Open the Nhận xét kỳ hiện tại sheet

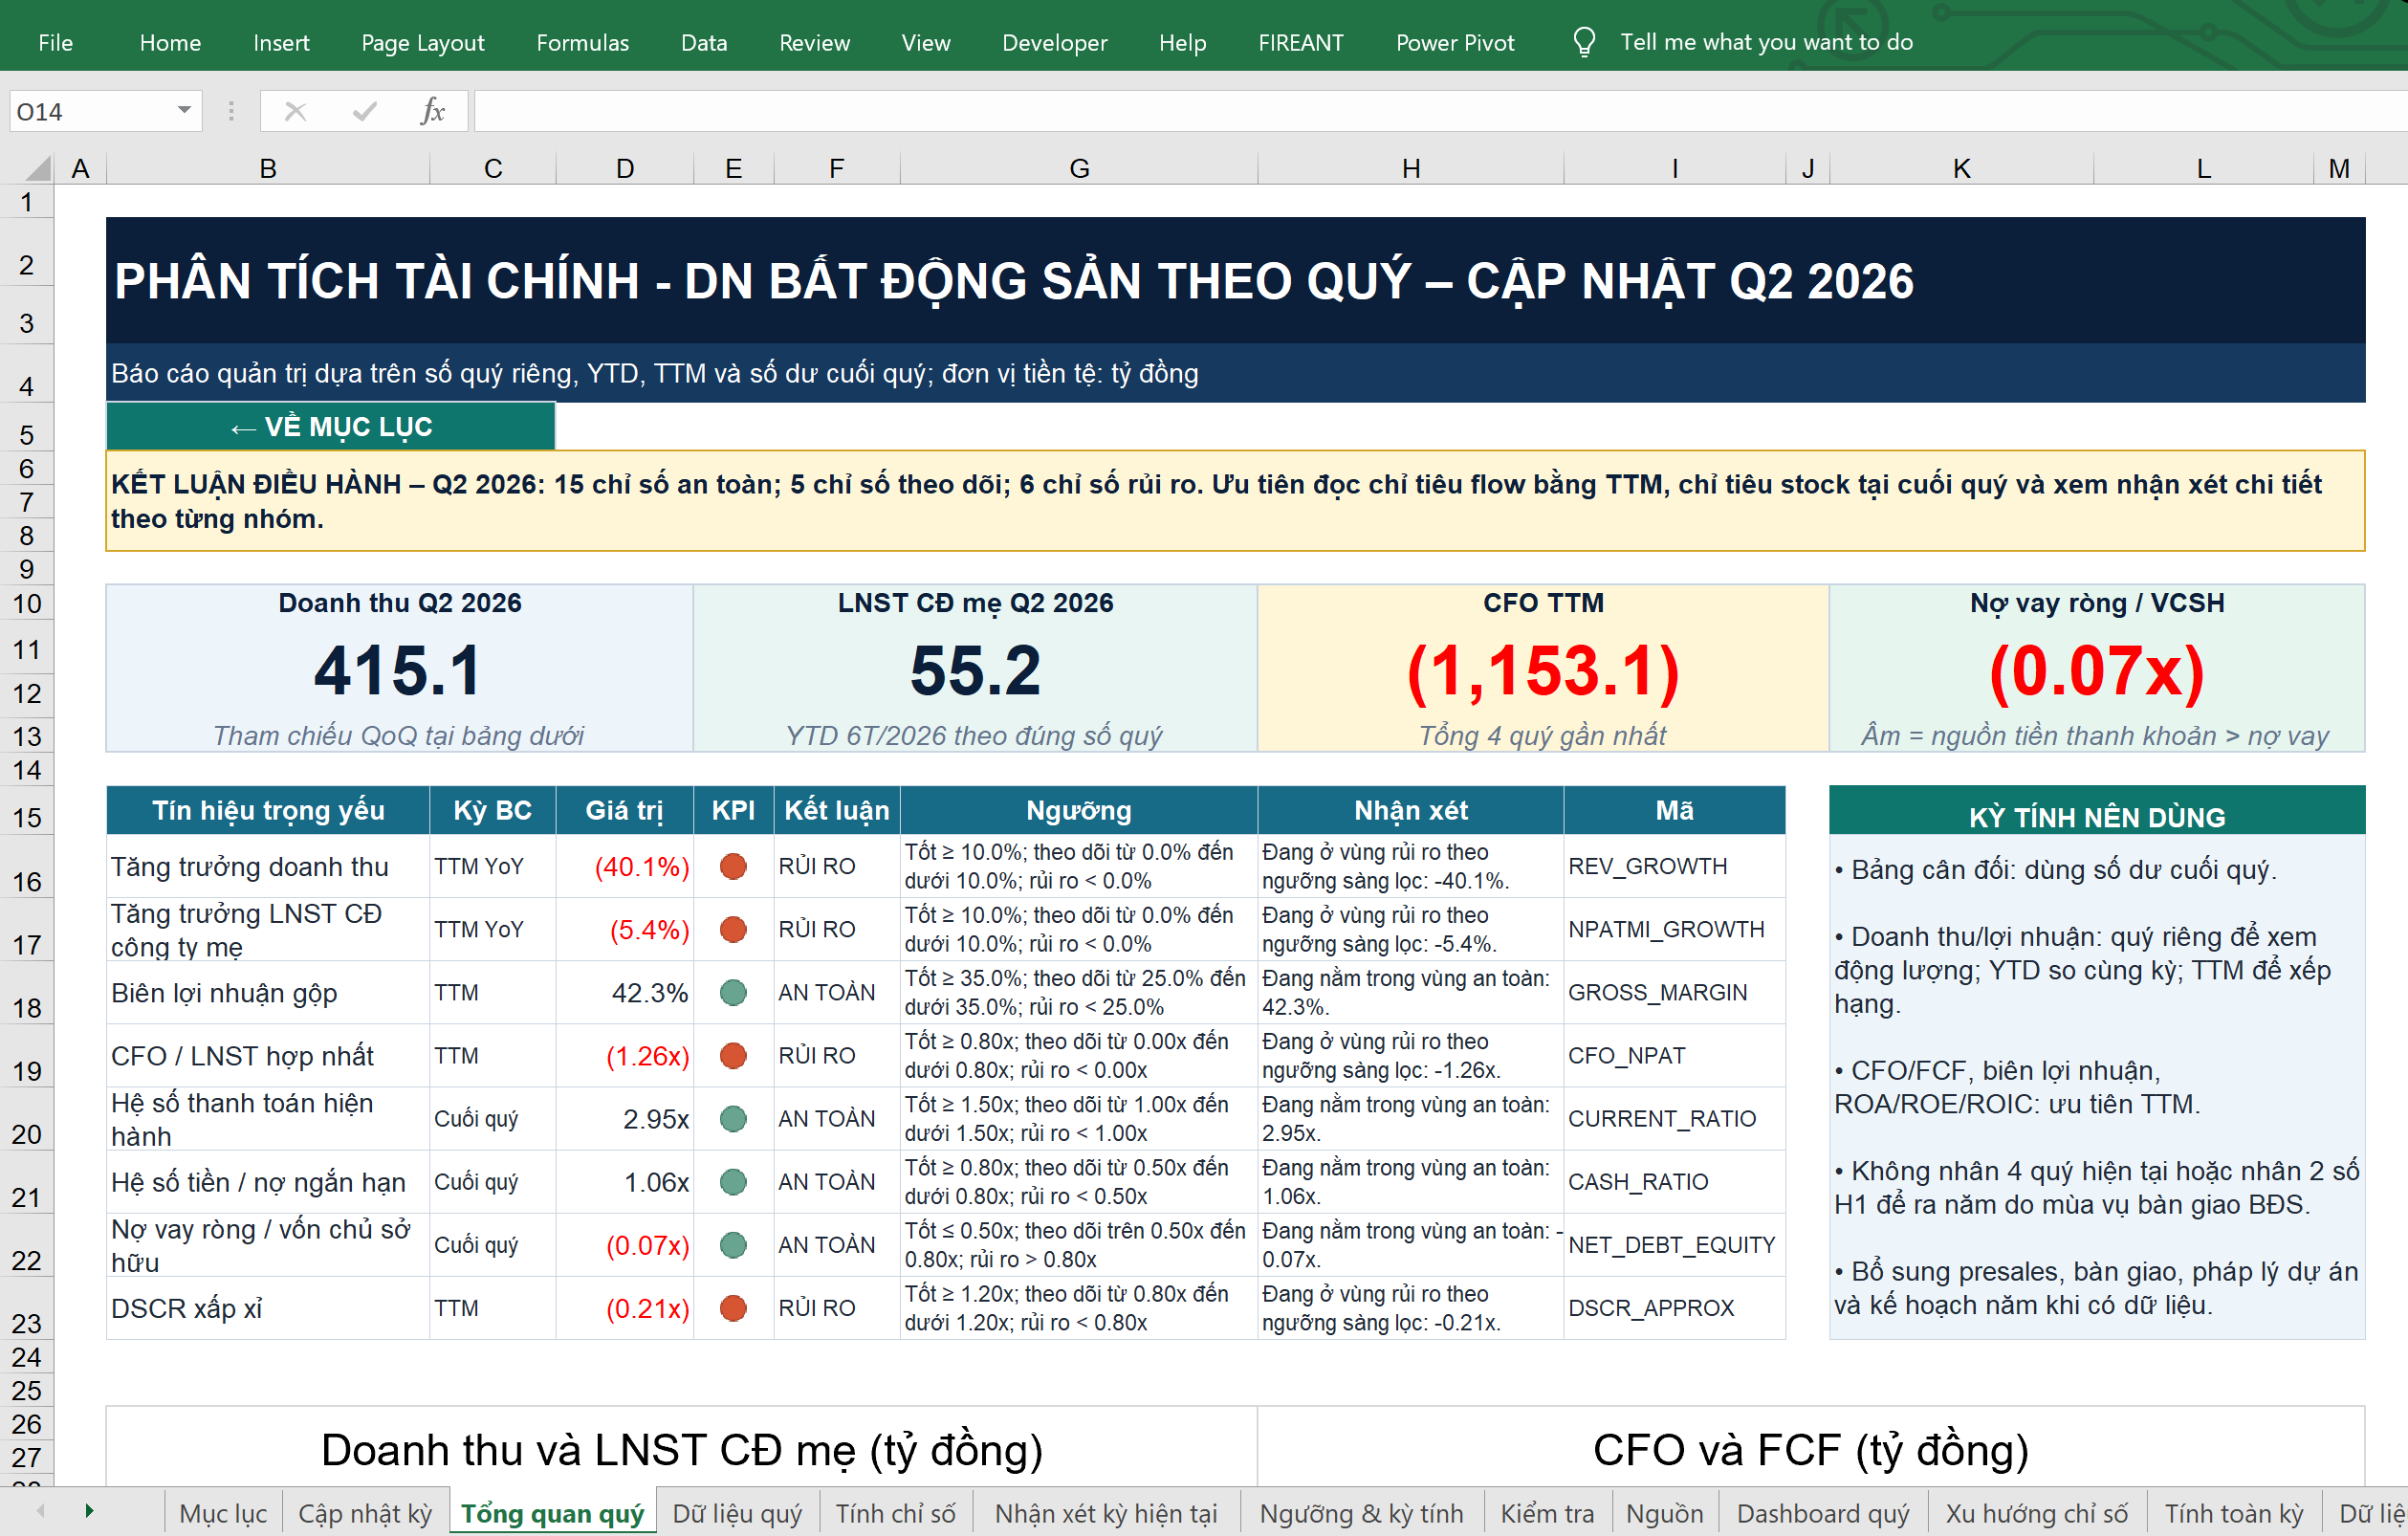(x=1106, y=1513)
